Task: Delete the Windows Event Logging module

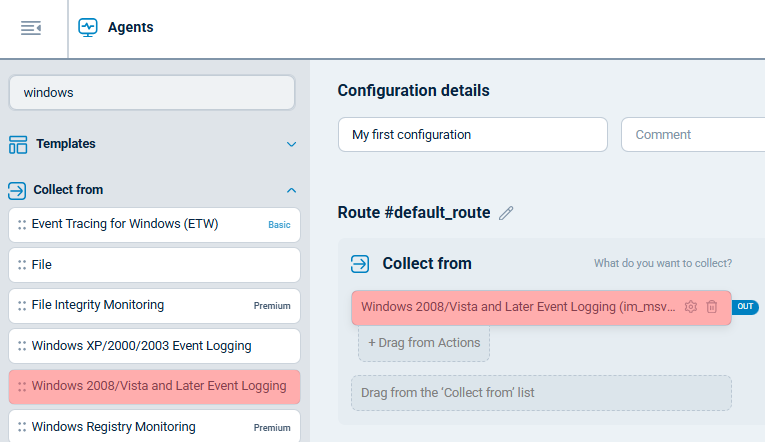Action: click(712, 307)
